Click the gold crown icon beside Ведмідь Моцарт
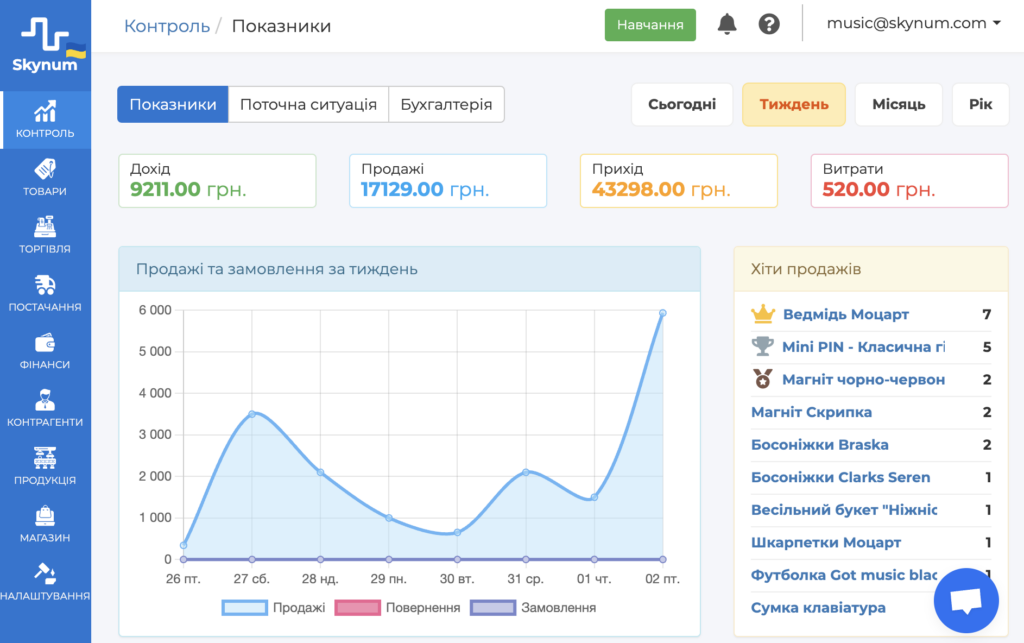Viewport: 1024px width, 643px height. point(763,314)
